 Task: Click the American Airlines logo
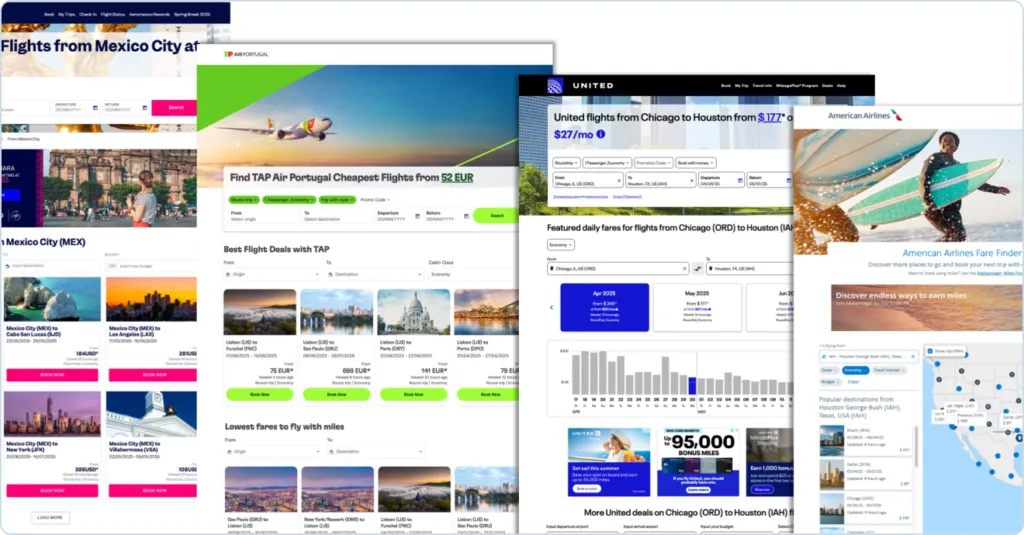[x=865, y=116]
